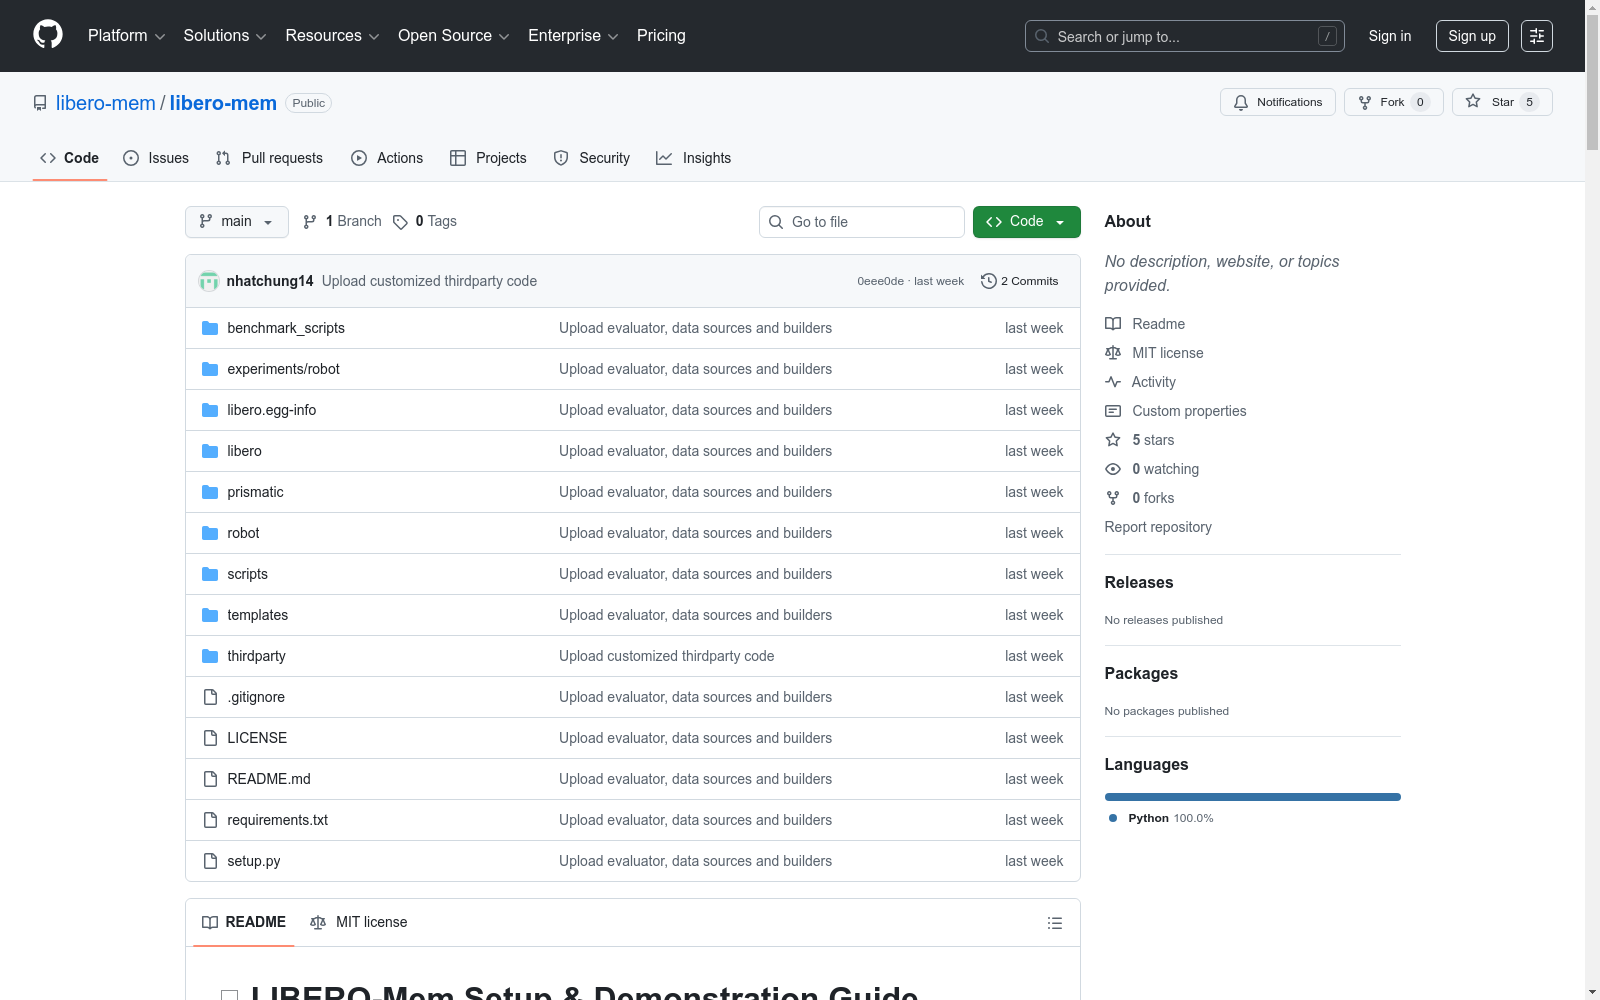Expand the Solutions dropdown
The height and width of the screenshot is (1000, 1600).
(x=225, y=36)
